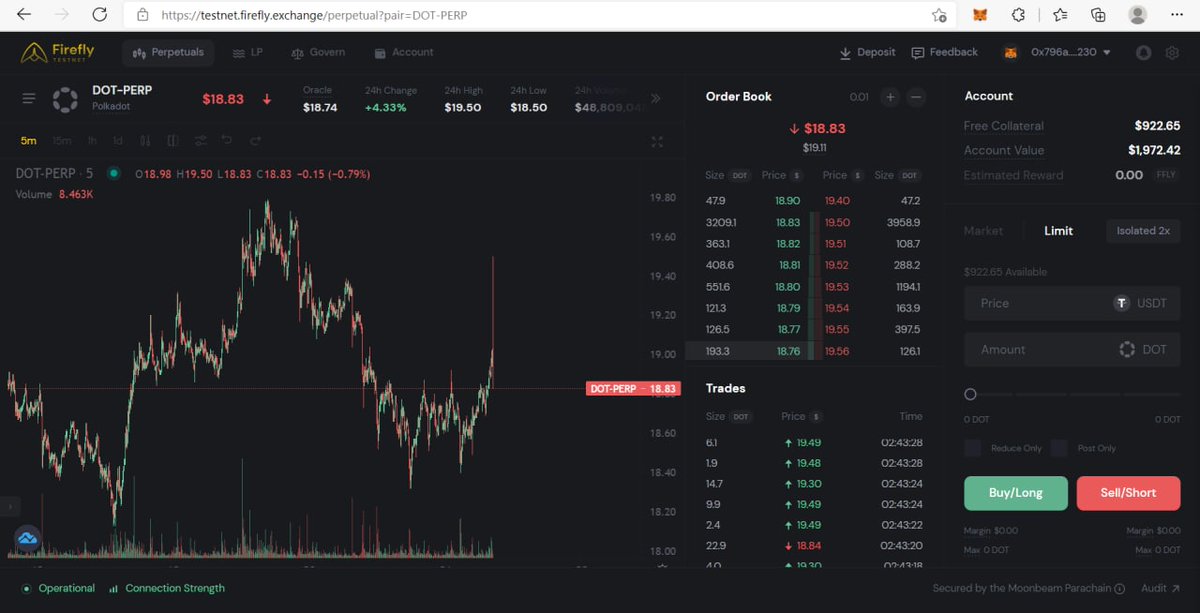This screenshot has height=613, width=1200.
Task: Click the MetaMask fox wallet icon
Action: coord(1011,53)
